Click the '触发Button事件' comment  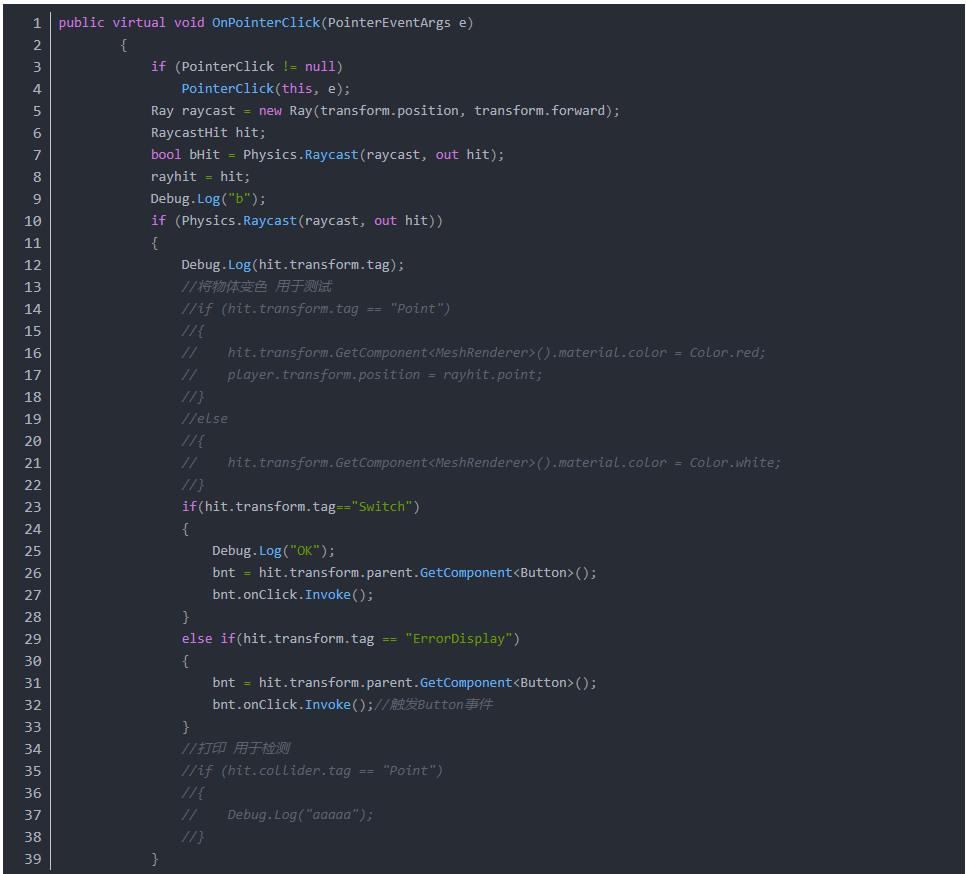(432, 705)
